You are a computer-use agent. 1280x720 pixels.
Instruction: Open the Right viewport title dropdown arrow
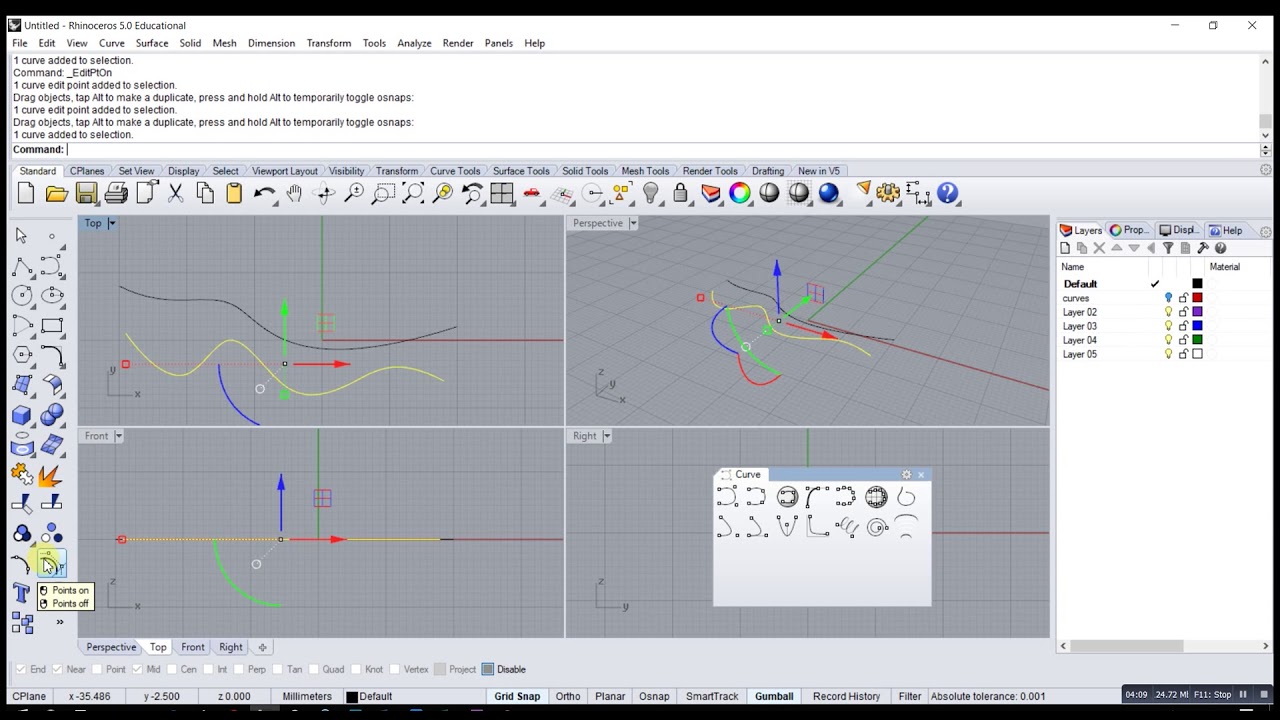pyautogui.click(x=606, y=436)
